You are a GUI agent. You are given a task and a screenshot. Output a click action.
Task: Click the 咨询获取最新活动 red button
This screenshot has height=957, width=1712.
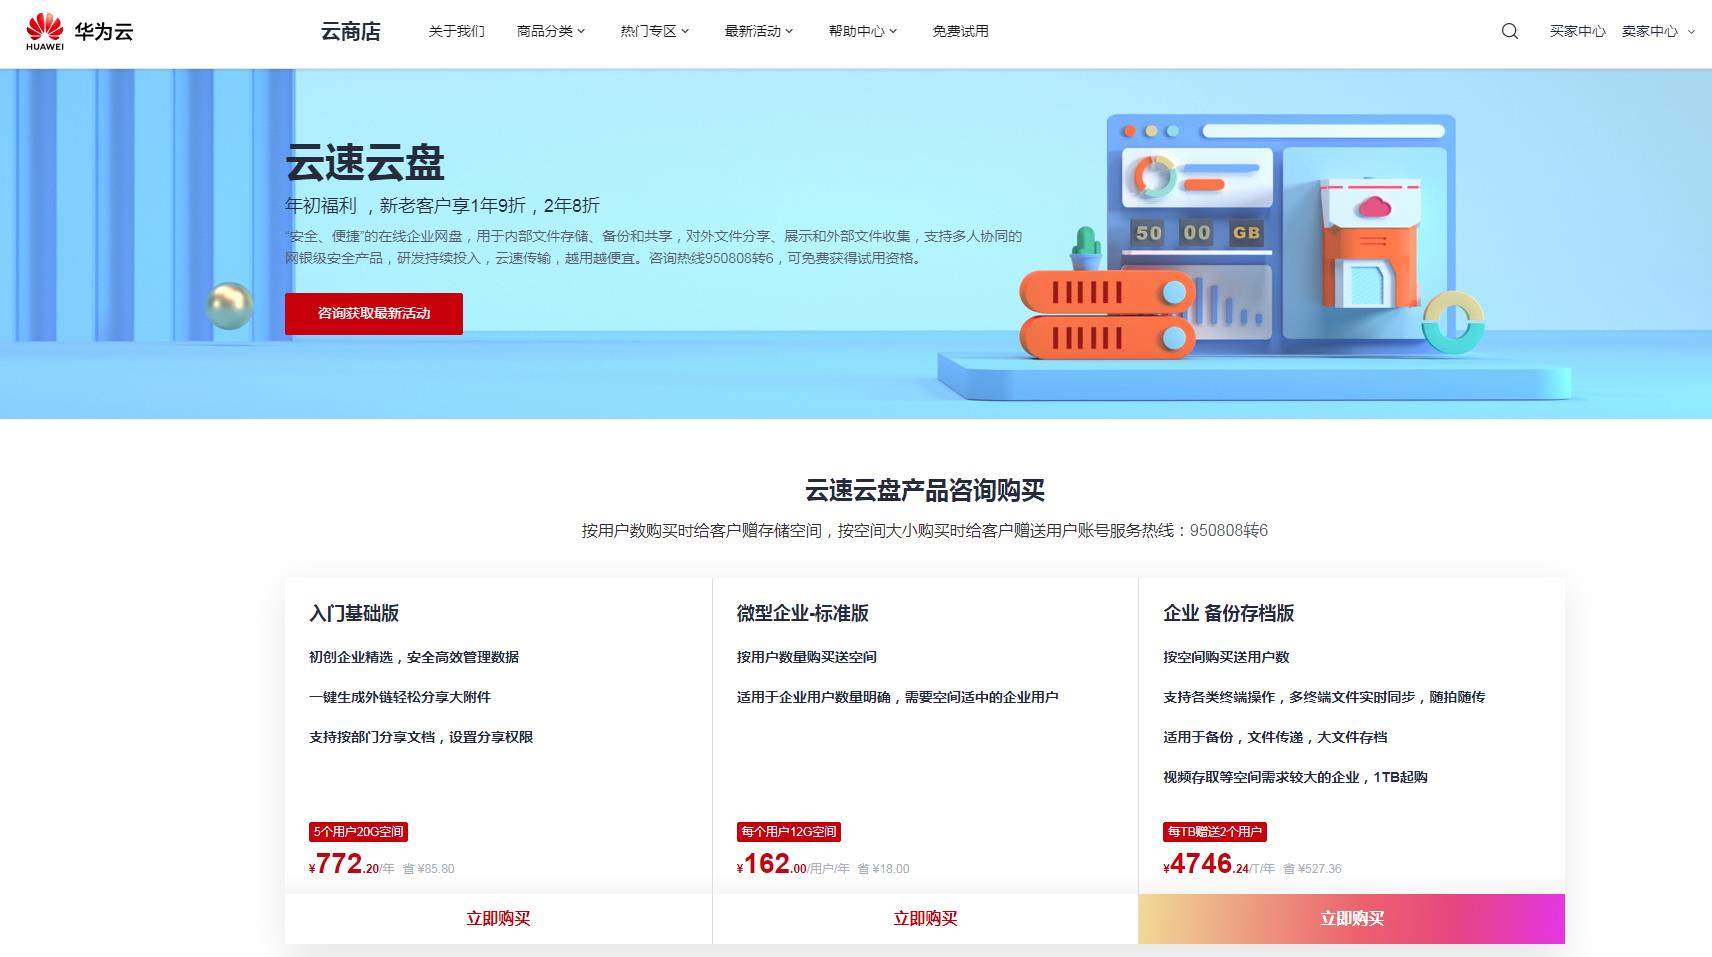tap(374, 313)
